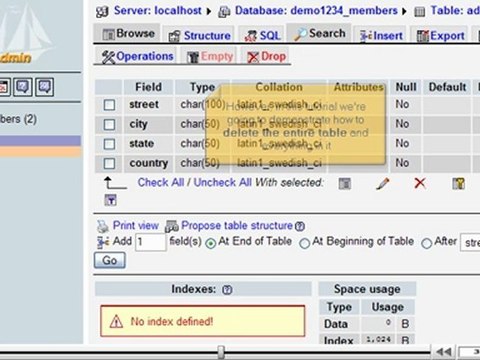Tick the street field checkbox

click(x=109, y=105)
